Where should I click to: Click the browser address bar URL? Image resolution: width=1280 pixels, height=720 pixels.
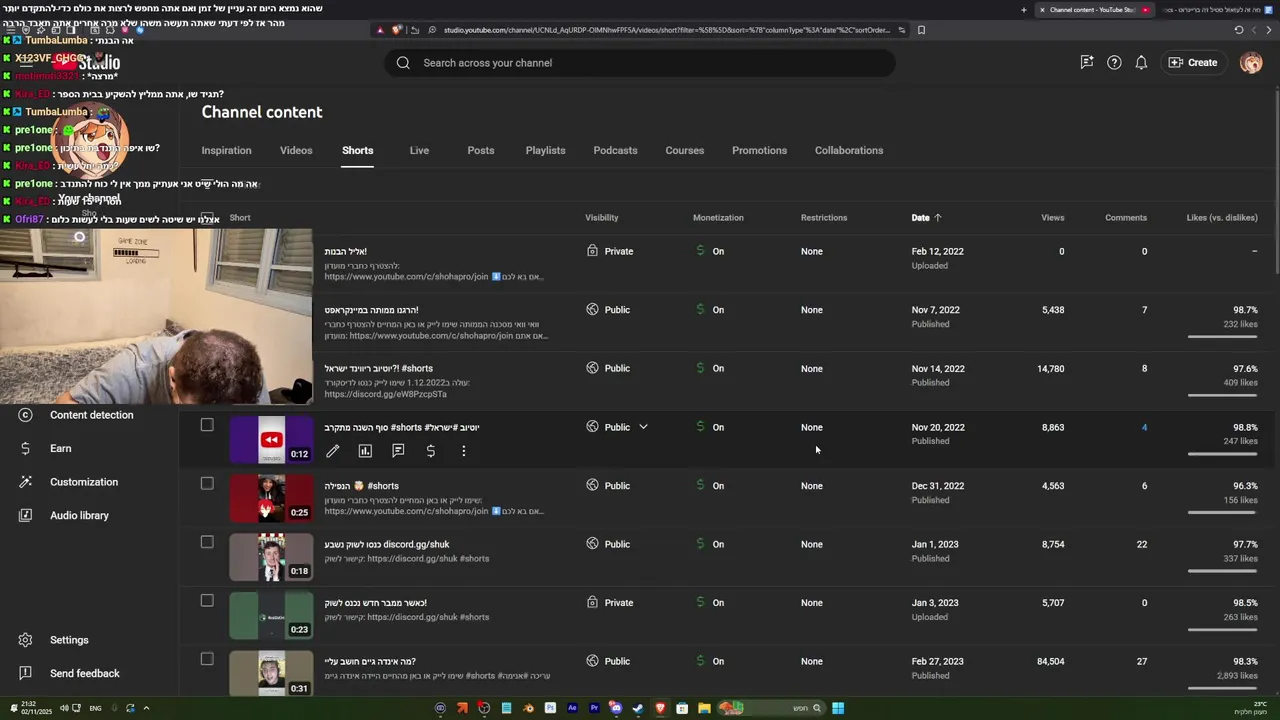click(667, 30)
